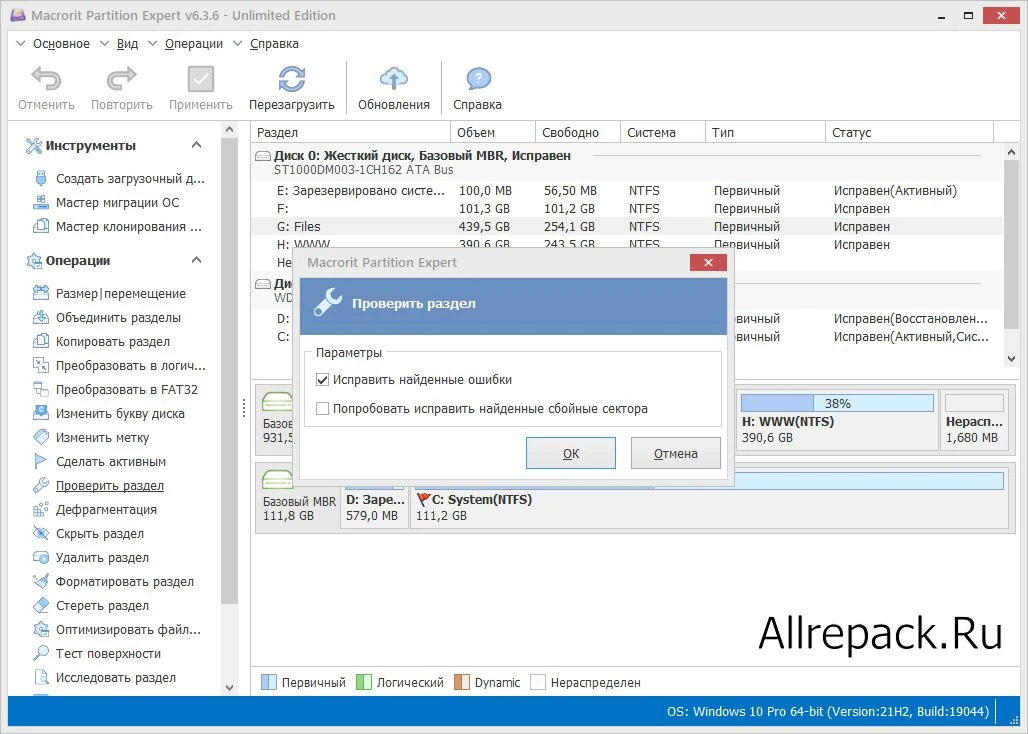Image resolution: width=1028 pixels, height=734 pixels.
Task: Click the Проверить раздел sidebar link
Action: [x=109, y=486]
